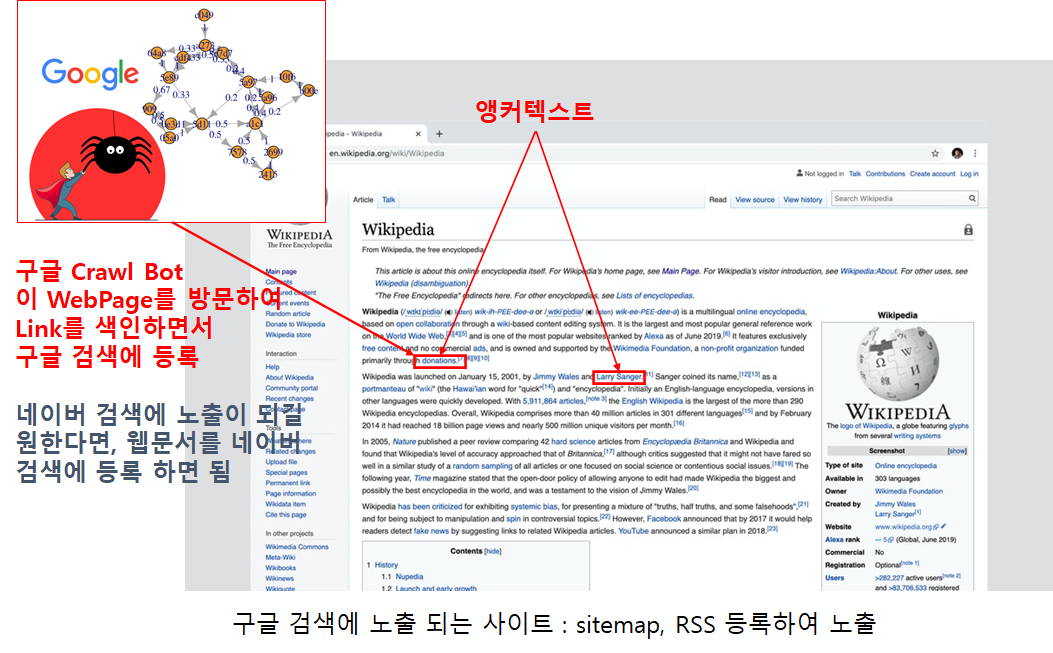Collapse Contents with the hide toggle
The height and width of the screenshot is (653, 1053).
(493, 551)
